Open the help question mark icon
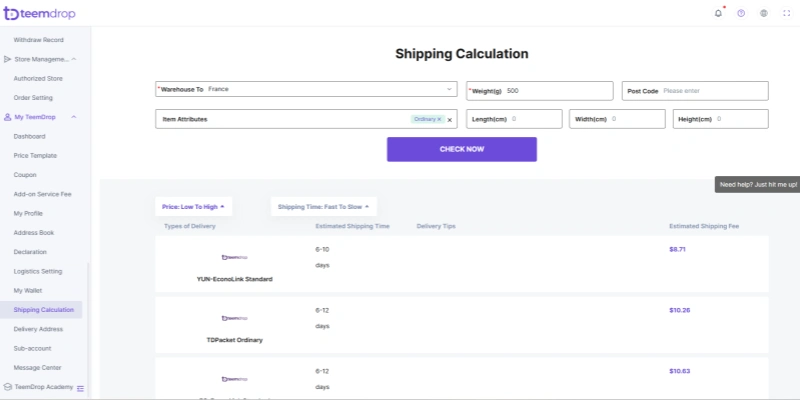Viewport: 800px width, 400px height. (741, 13)
